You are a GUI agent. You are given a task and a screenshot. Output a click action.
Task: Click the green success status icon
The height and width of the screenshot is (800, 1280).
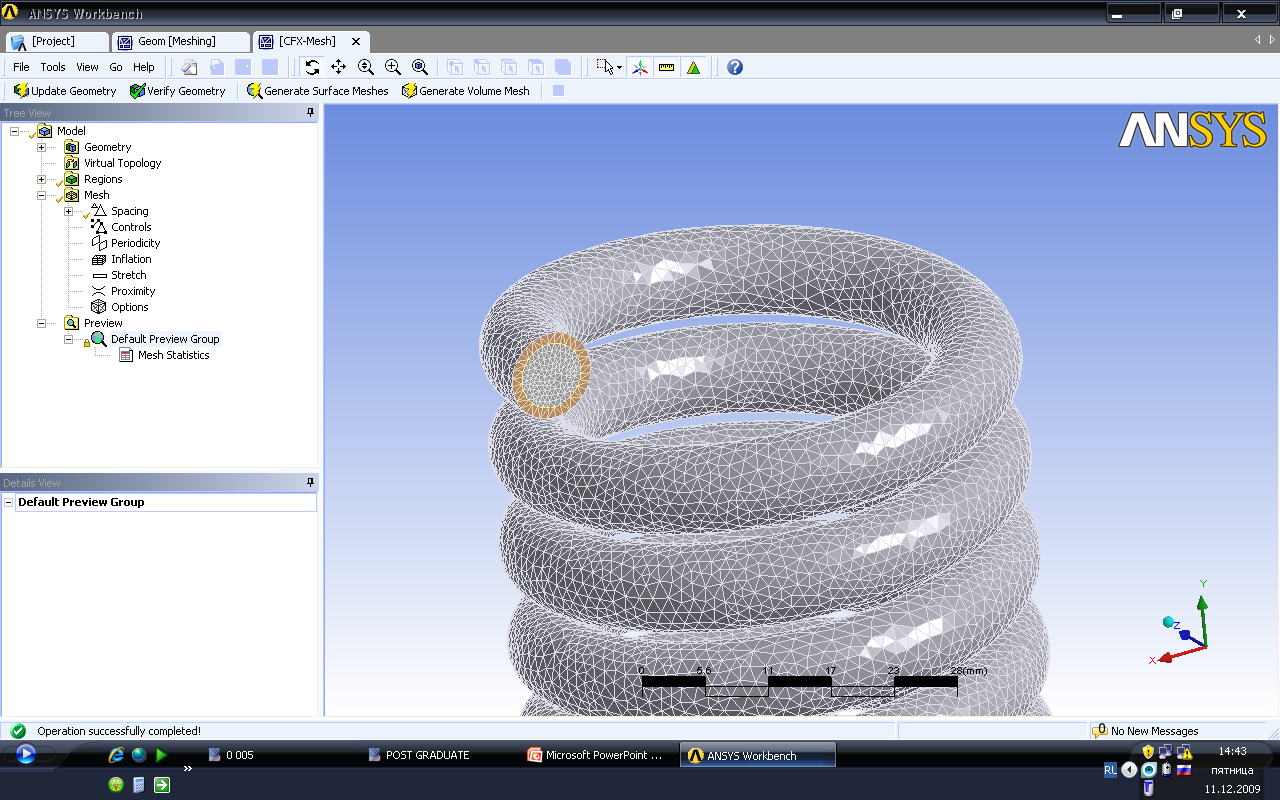point(18,731)
